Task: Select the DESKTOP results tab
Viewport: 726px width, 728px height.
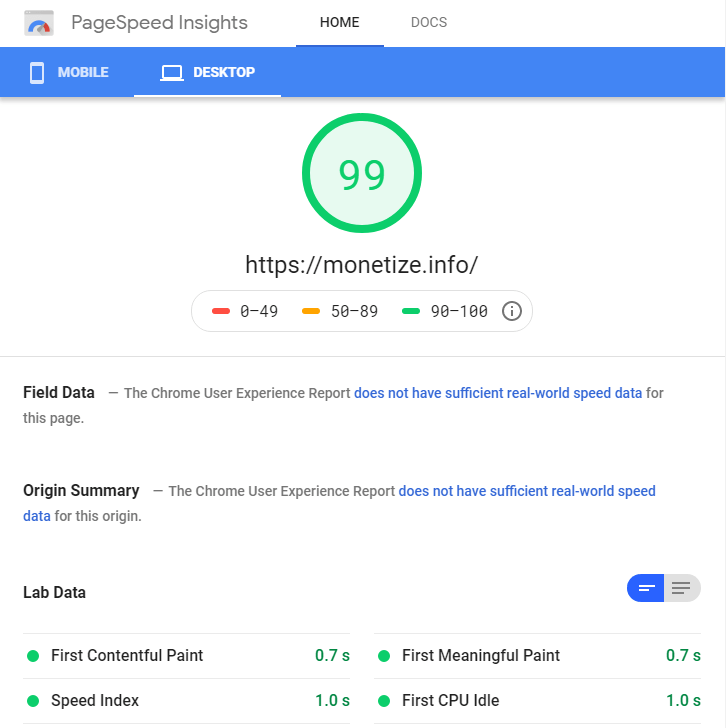Action: point(207,72)
